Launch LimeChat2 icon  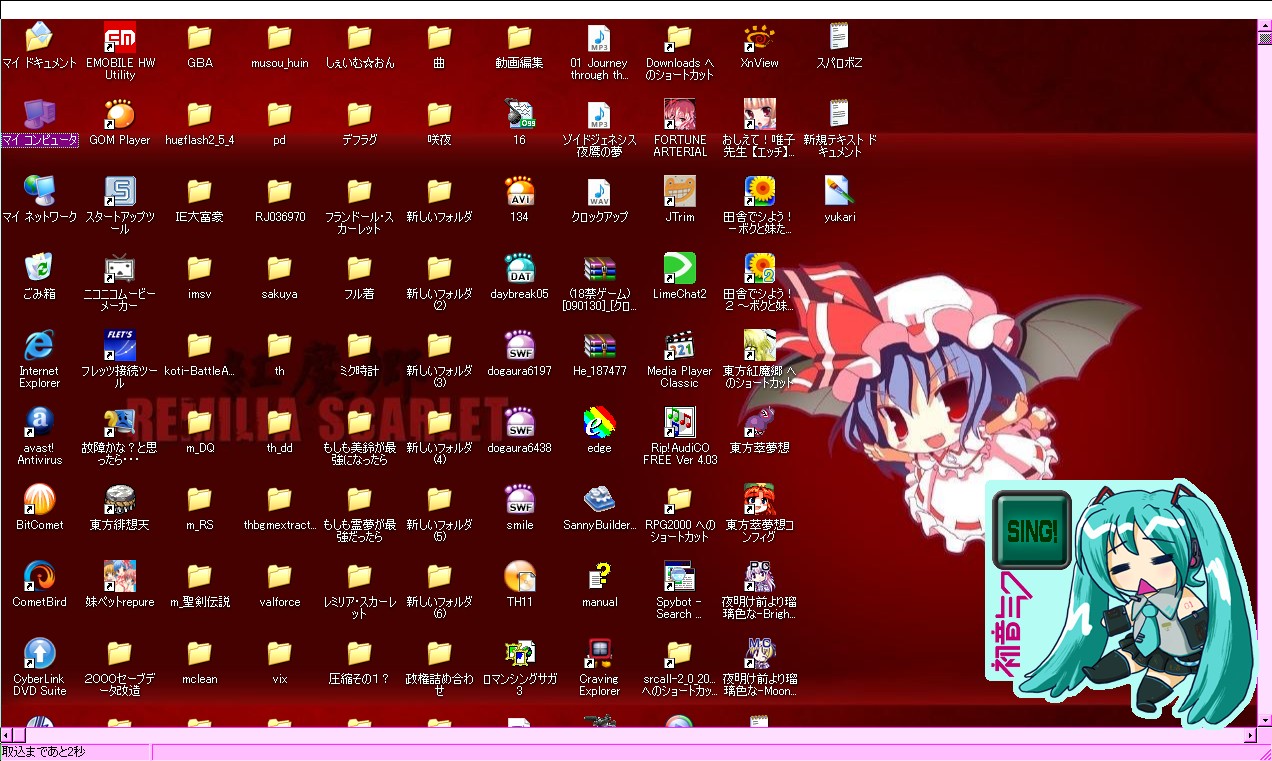click(x=680, y=269)
